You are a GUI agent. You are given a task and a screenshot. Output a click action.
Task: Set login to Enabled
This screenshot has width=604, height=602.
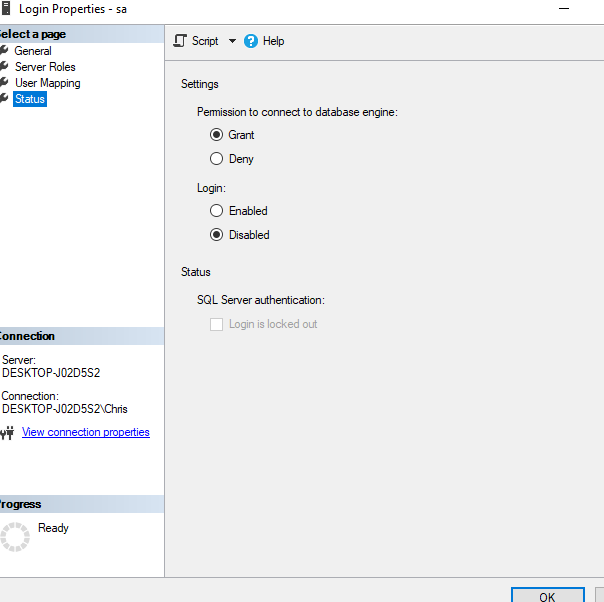pyautogui.click(x=216, y=211)
